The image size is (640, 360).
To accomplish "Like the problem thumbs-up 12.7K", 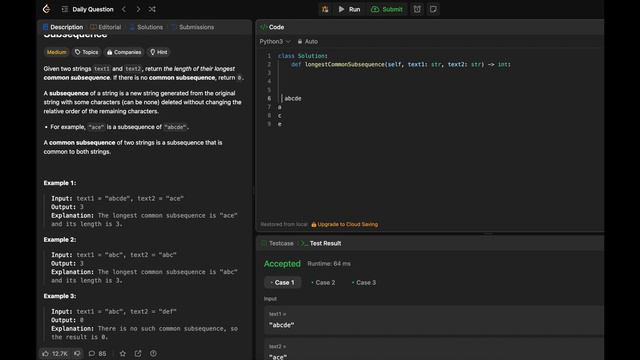I will [x=55, y=353].
